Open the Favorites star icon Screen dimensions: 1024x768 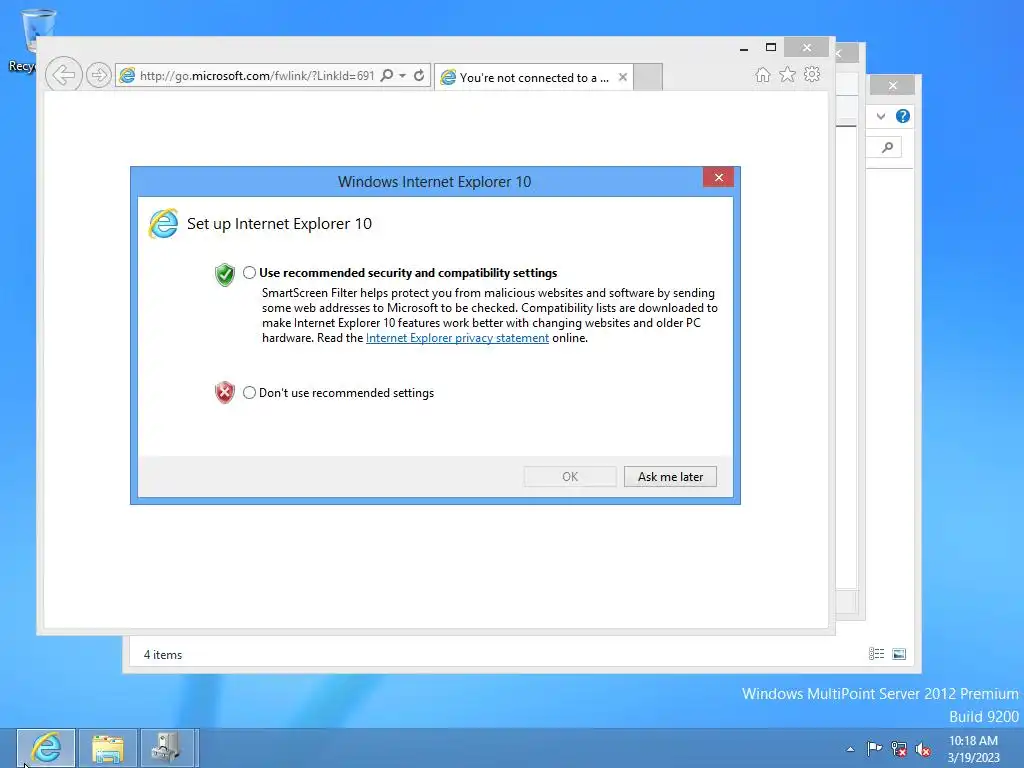click(x=788, y=74)
